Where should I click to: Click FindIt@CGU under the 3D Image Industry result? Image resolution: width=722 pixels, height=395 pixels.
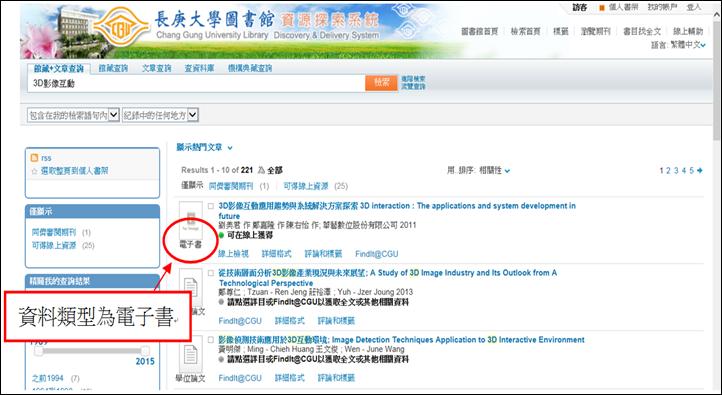(x=240, y=320)
